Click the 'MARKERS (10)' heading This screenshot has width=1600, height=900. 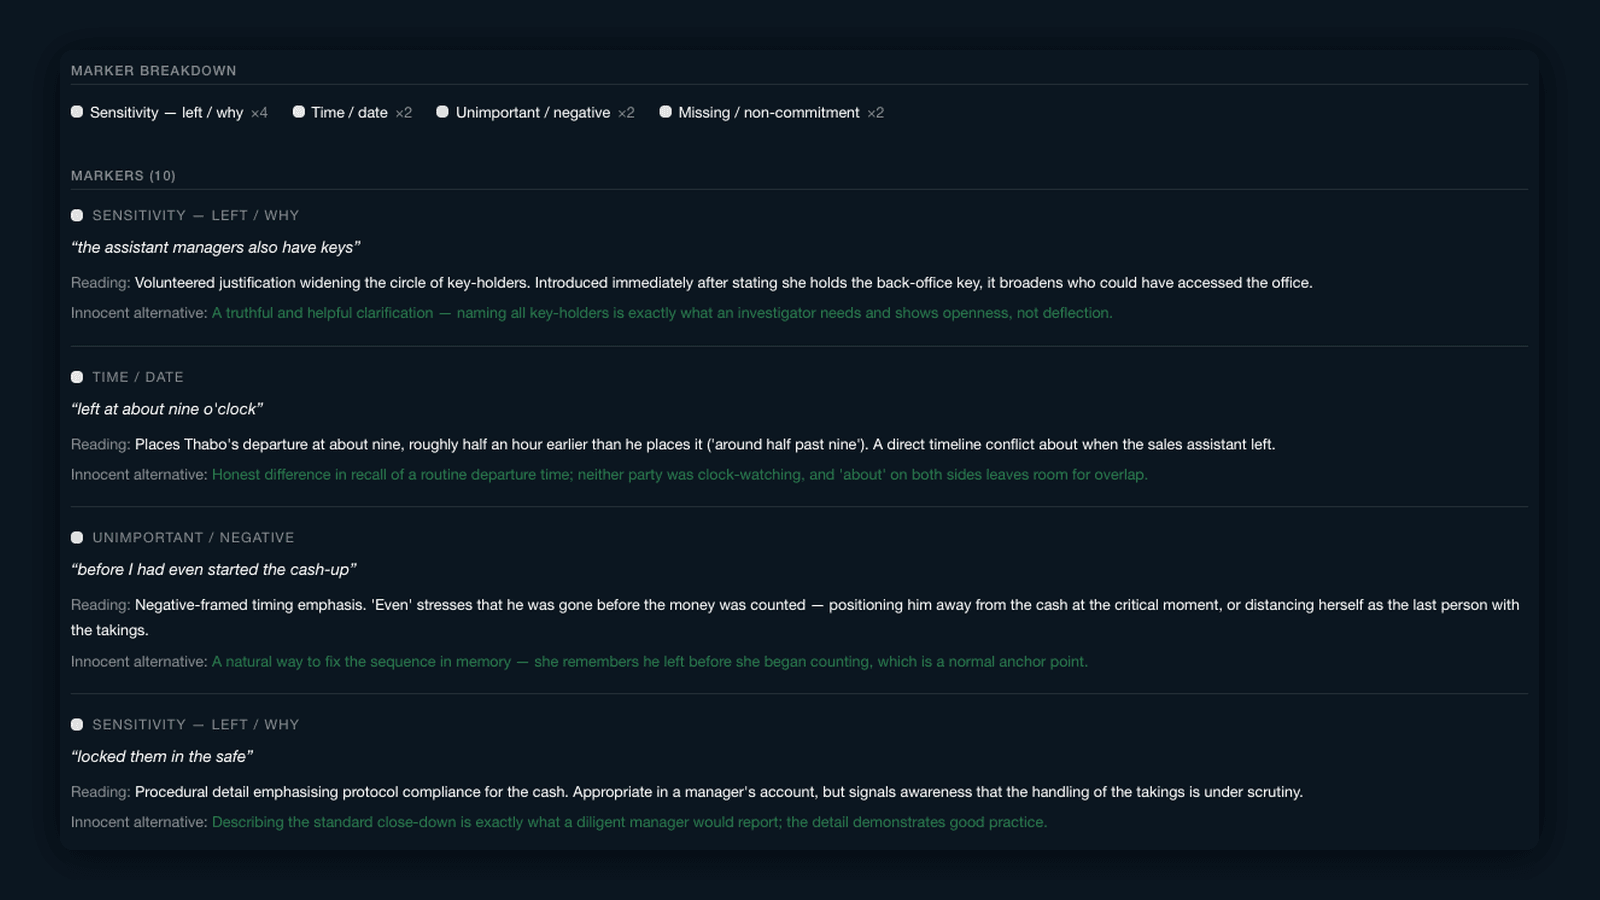click(x=123, y=176)
